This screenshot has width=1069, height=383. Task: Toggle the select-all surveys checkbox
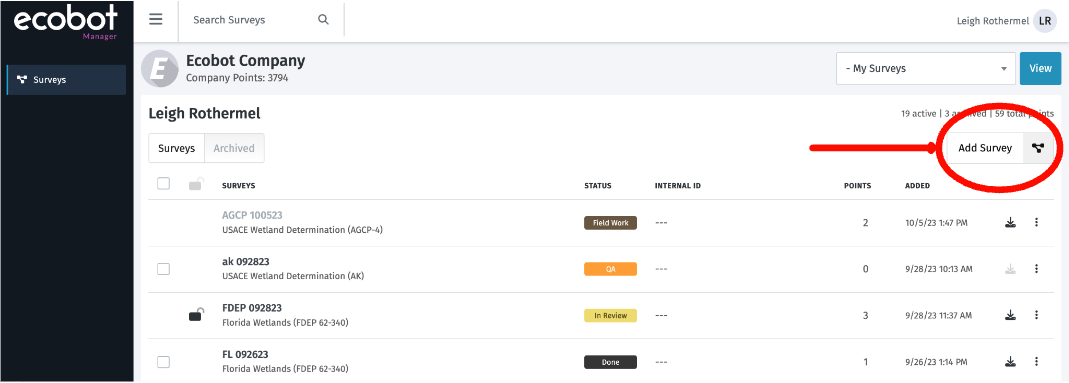(x=164, y=183)
